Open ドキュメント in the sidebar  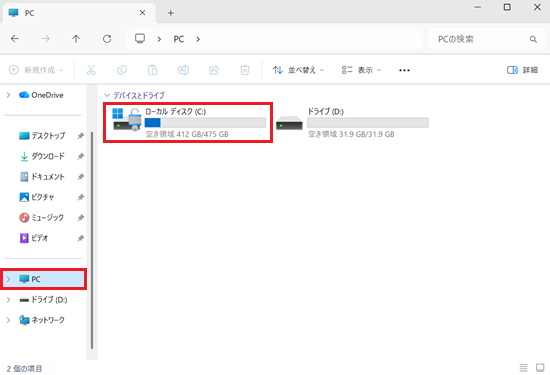pos(48,176)
